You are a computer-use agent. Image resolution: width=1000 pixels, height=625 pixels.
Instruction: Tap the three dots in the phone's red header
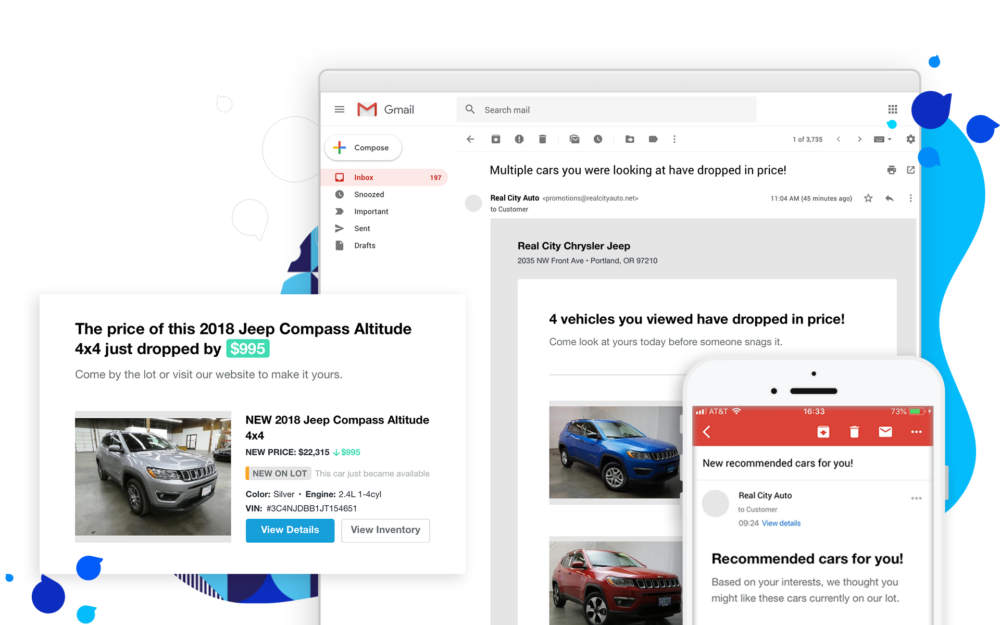(916, 432)
